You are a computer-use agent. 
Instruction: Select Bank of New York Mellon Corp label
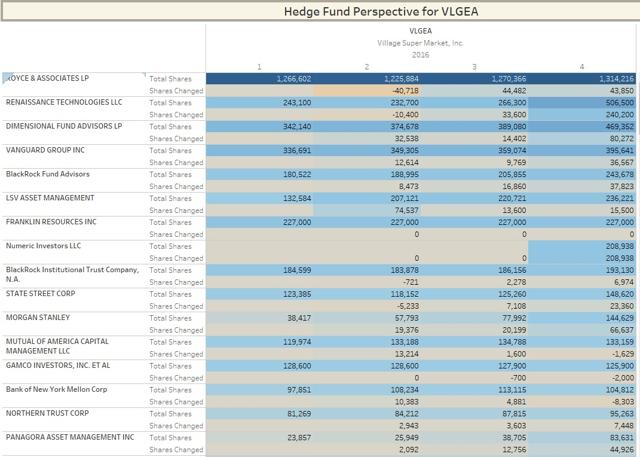(56, 389)
